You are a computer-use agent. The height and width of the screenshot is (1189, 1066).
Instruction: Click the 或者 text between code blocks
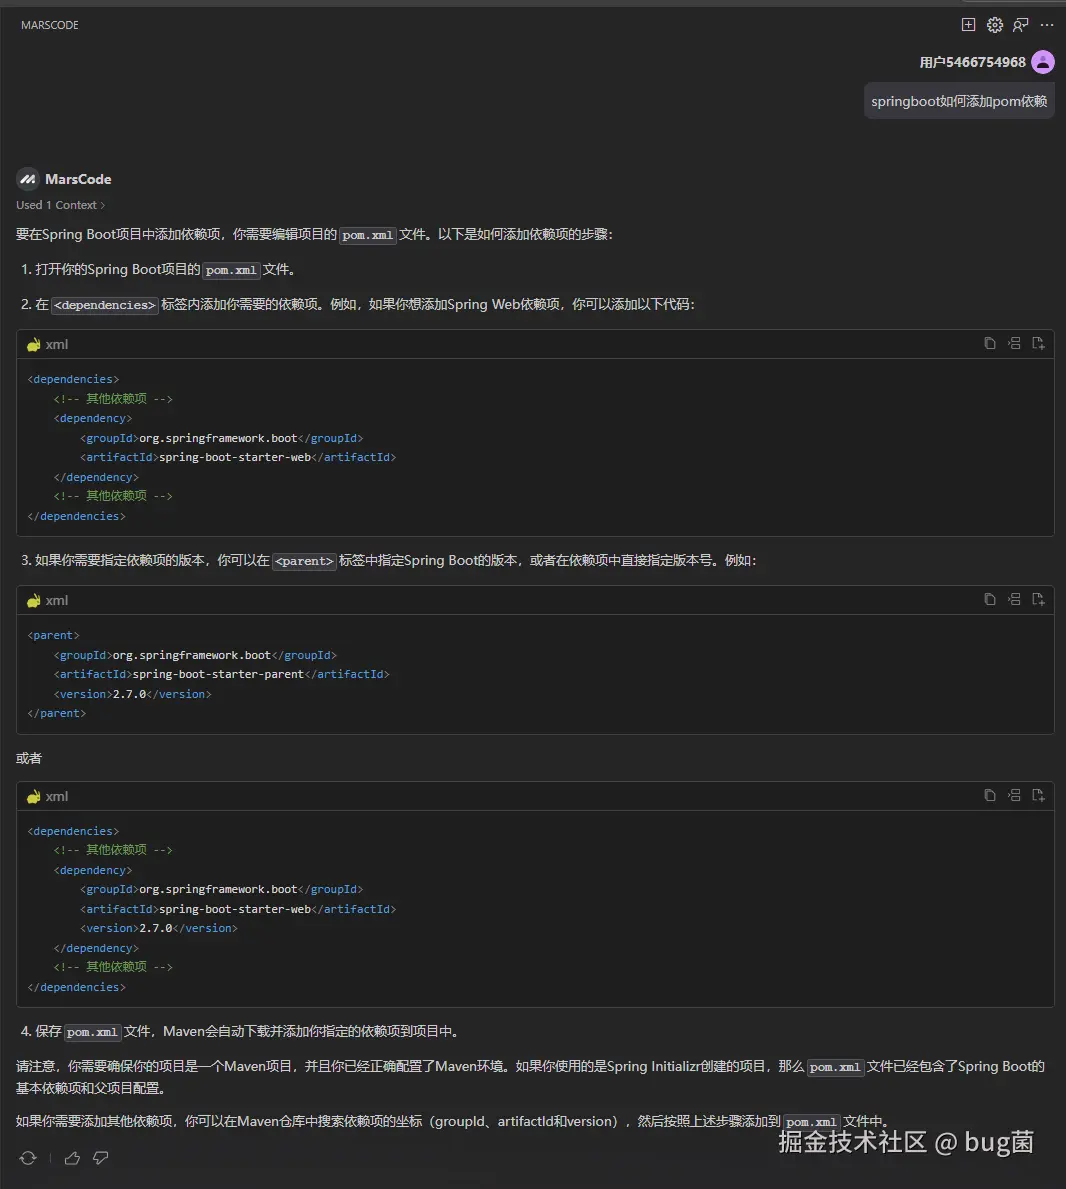click(29, 758)
